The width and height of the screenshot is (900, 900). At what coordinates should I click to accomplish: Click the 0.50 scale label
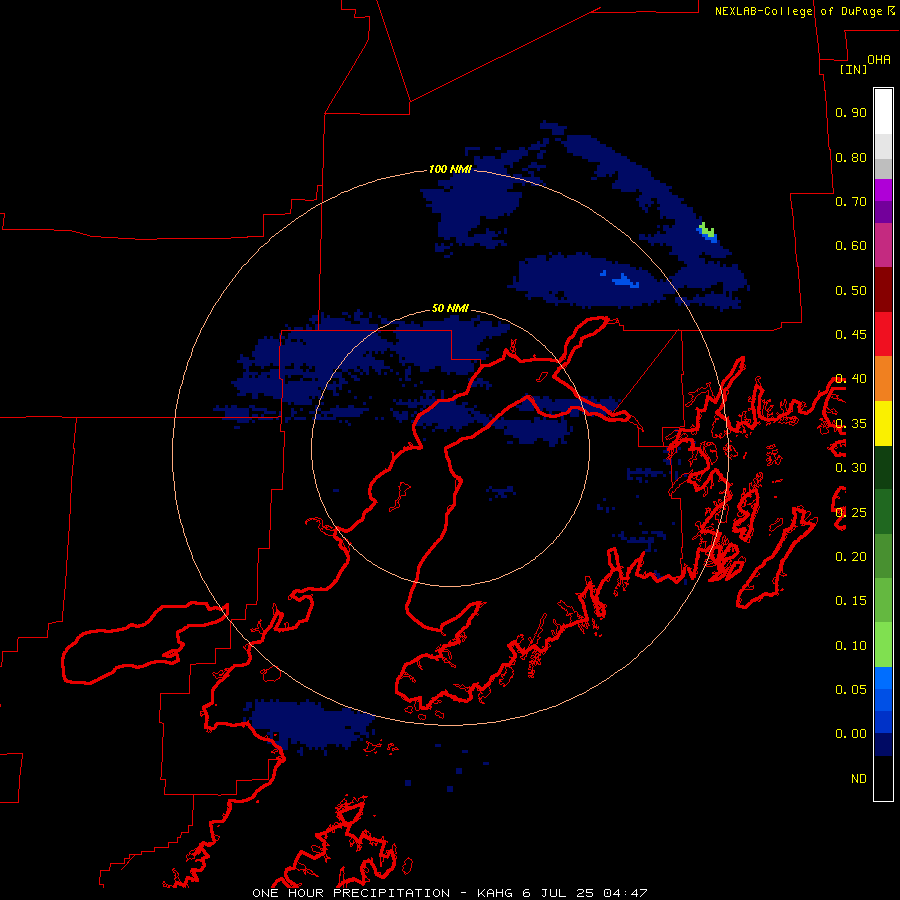pos(851,290)
